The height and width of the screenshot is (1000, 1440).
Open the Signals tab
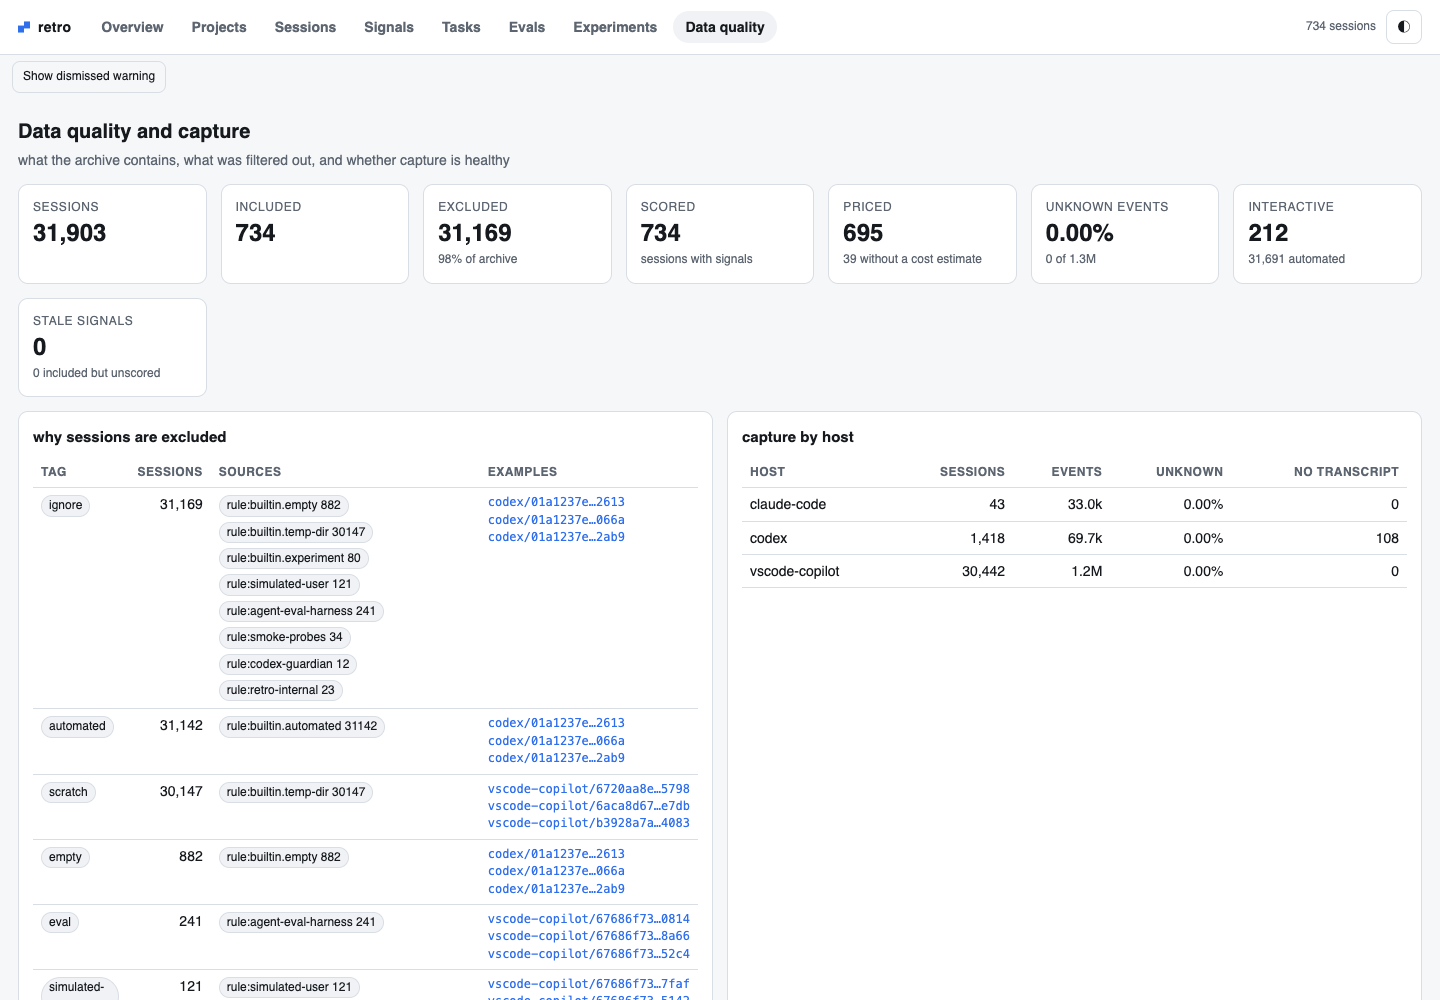click(389, 27)
